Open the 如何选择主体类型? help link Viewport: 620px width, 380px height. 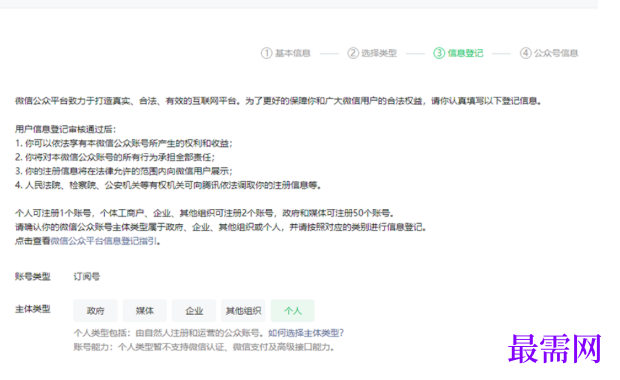point(306,333)
